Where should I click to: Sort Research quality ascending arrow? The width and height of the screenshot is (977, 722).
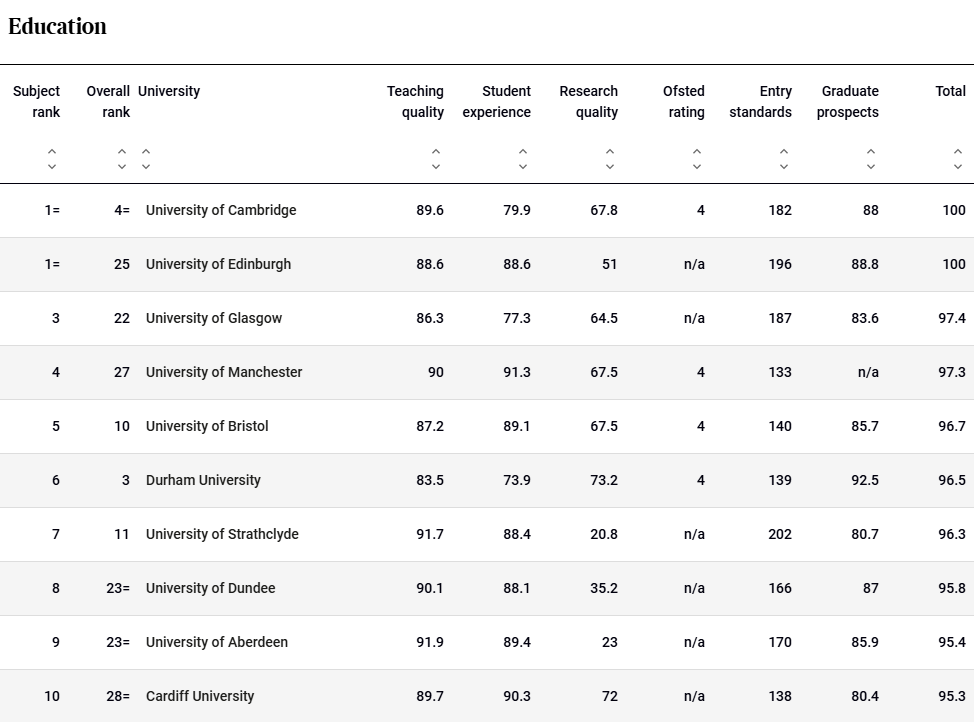point(610,151)
